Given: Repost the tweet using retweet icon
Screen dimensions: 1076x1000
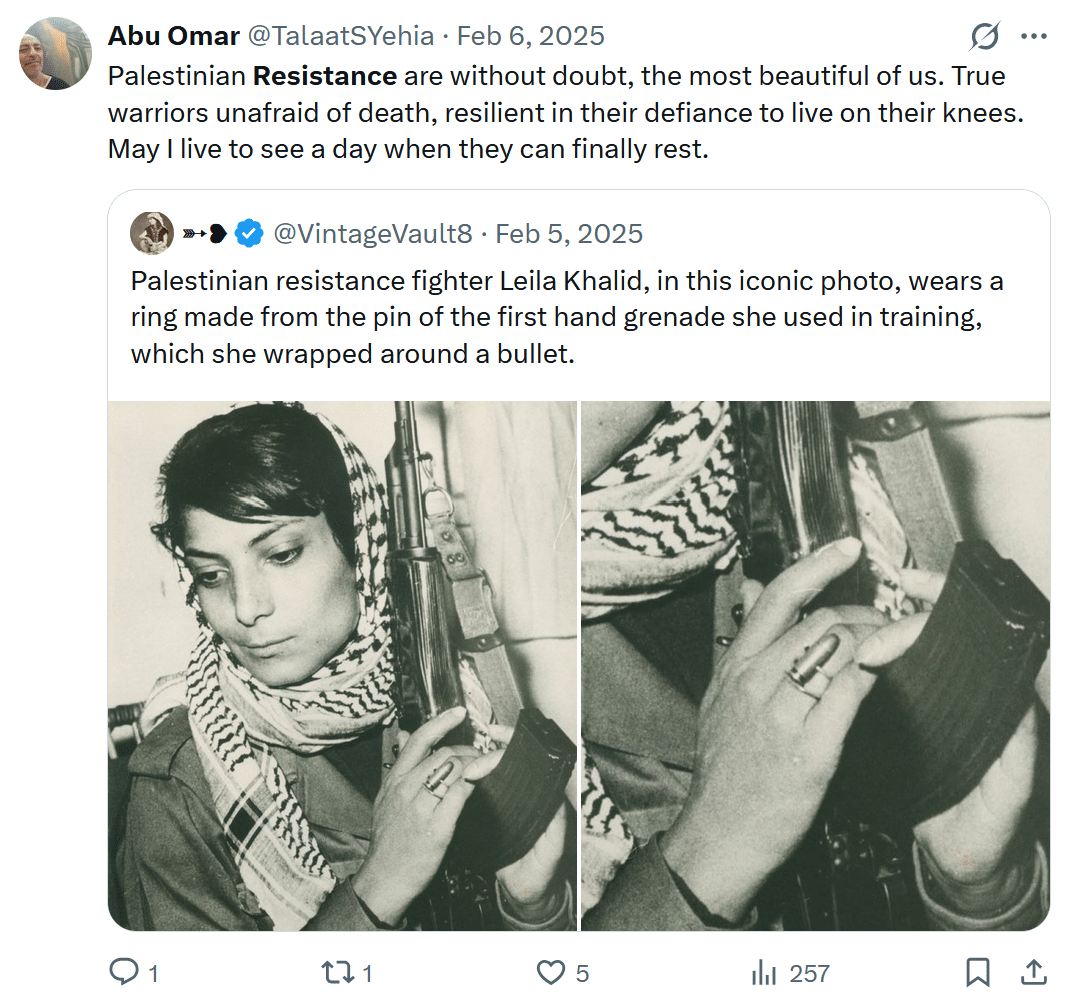Looking at the screenshot, I should pos(337,972).
